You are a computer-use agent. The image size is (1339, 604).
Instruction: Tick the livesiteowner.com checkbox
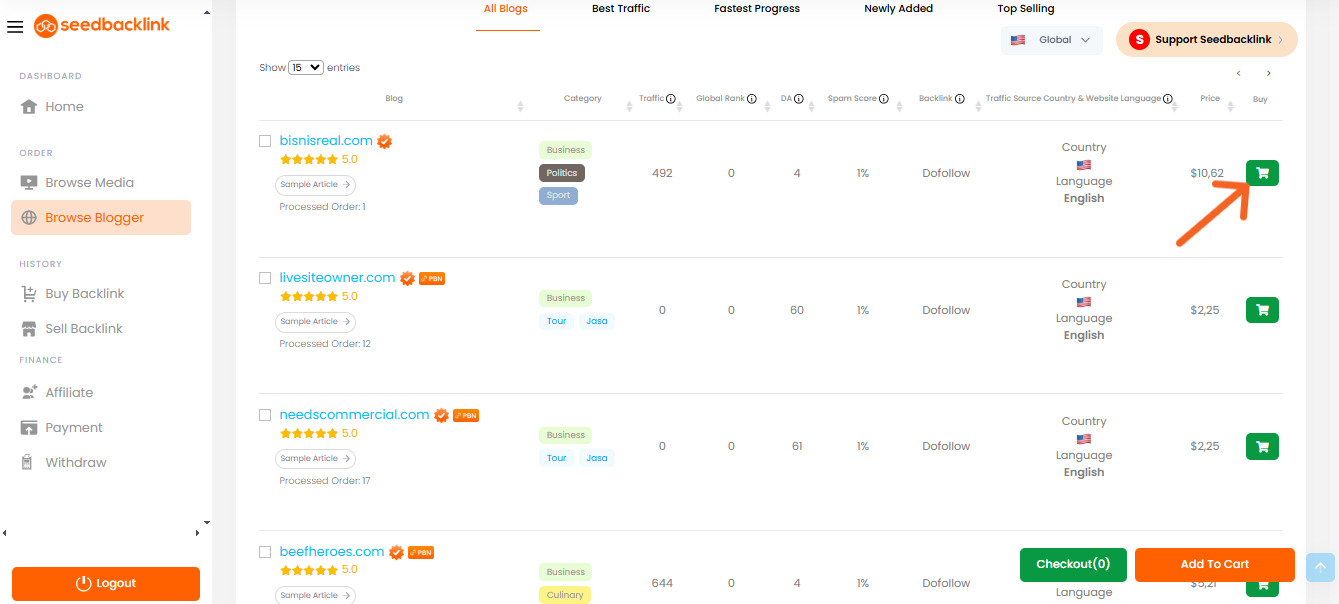pyautogui.click(x=265, y=278)
